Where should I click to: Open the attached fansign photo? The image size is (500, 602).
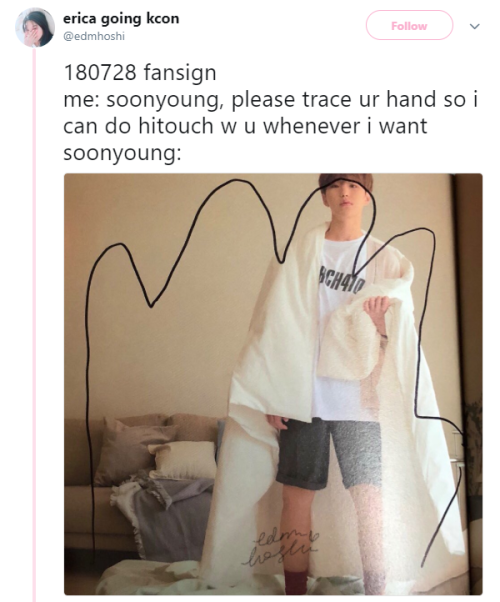pyautogui.click(x=273, y=384)
